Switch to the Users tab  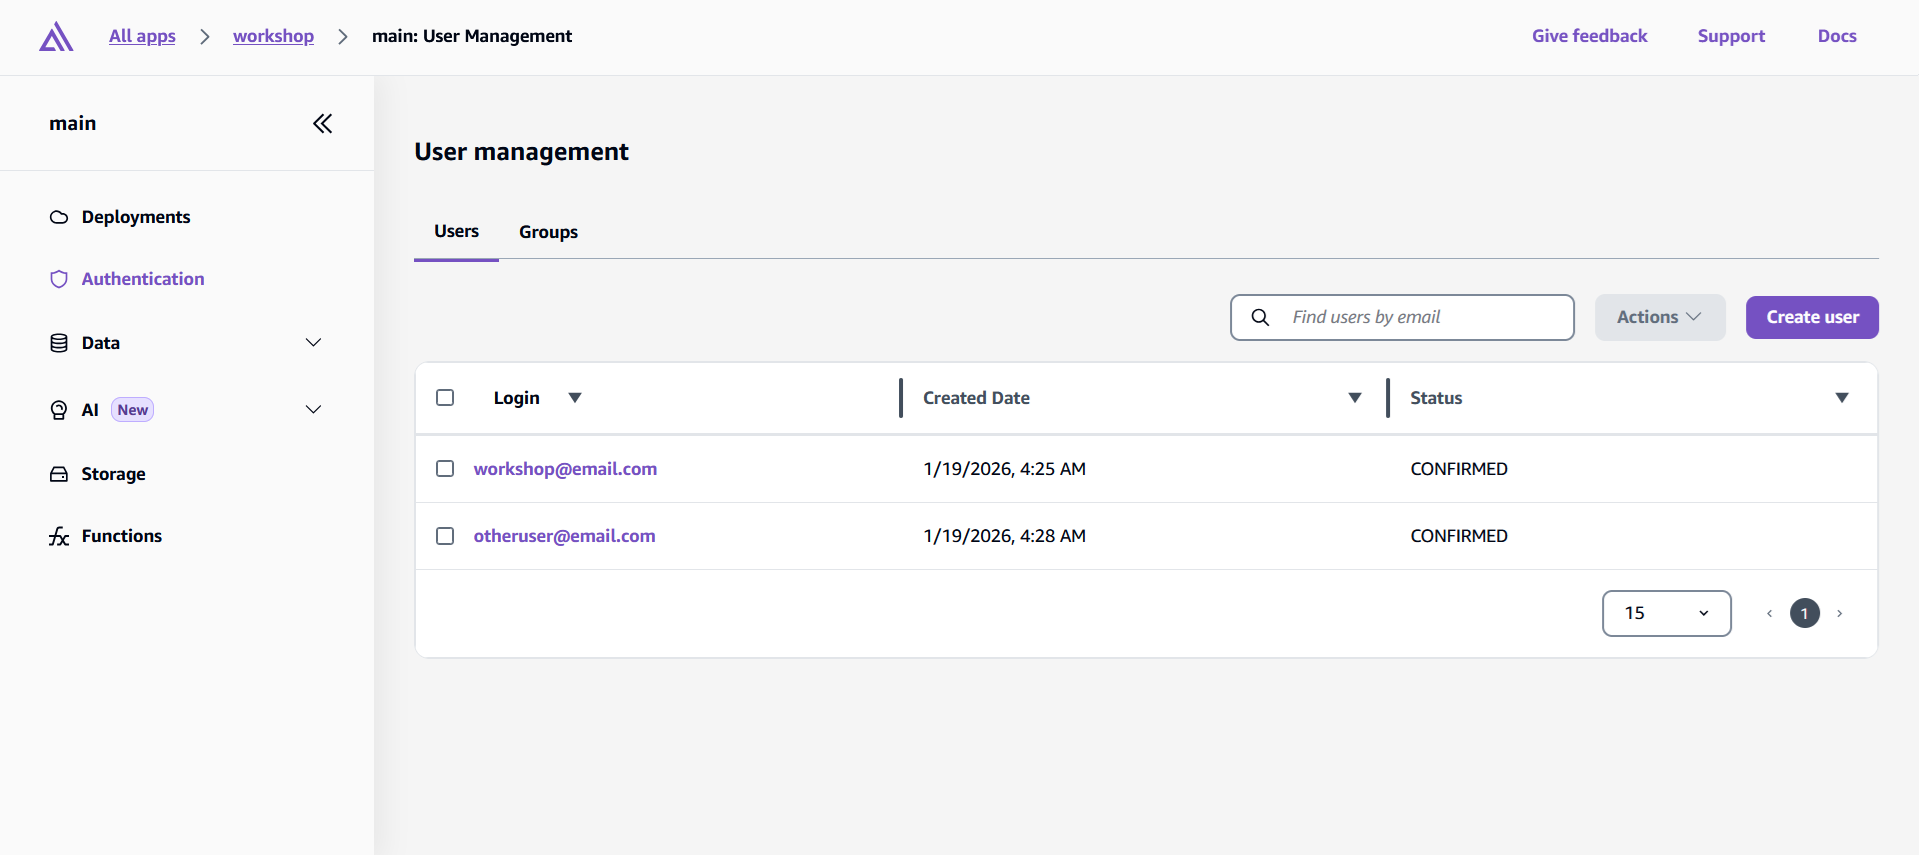click(x=456, y=231)
